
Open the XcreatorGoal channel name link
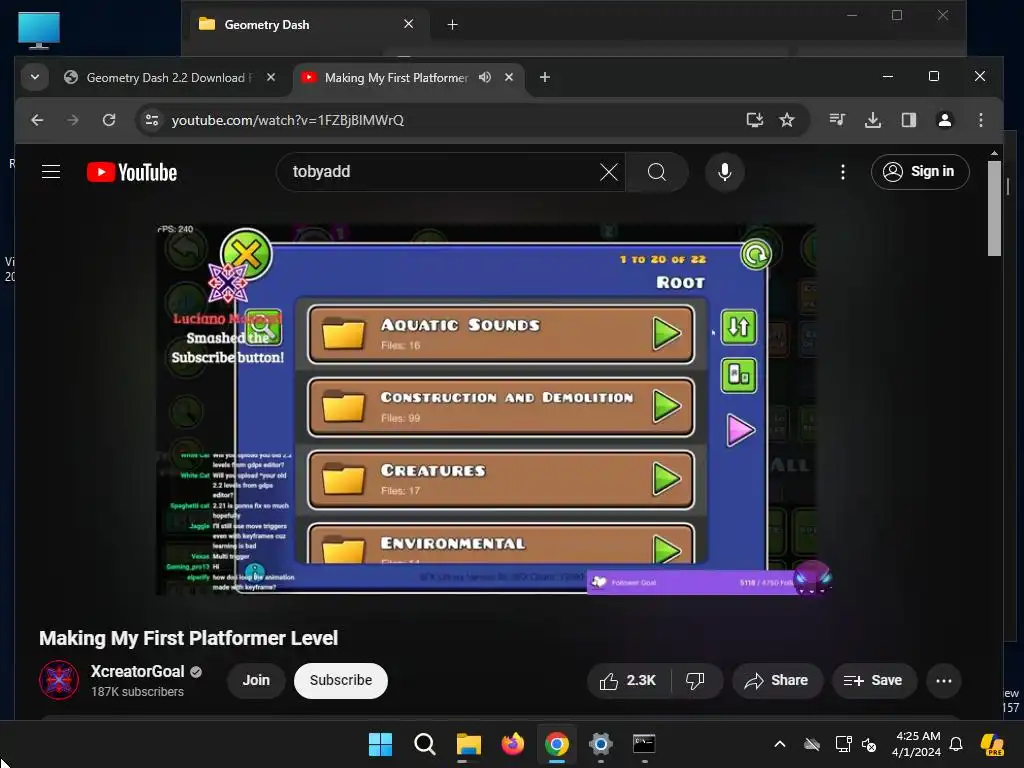click(137, 671)
